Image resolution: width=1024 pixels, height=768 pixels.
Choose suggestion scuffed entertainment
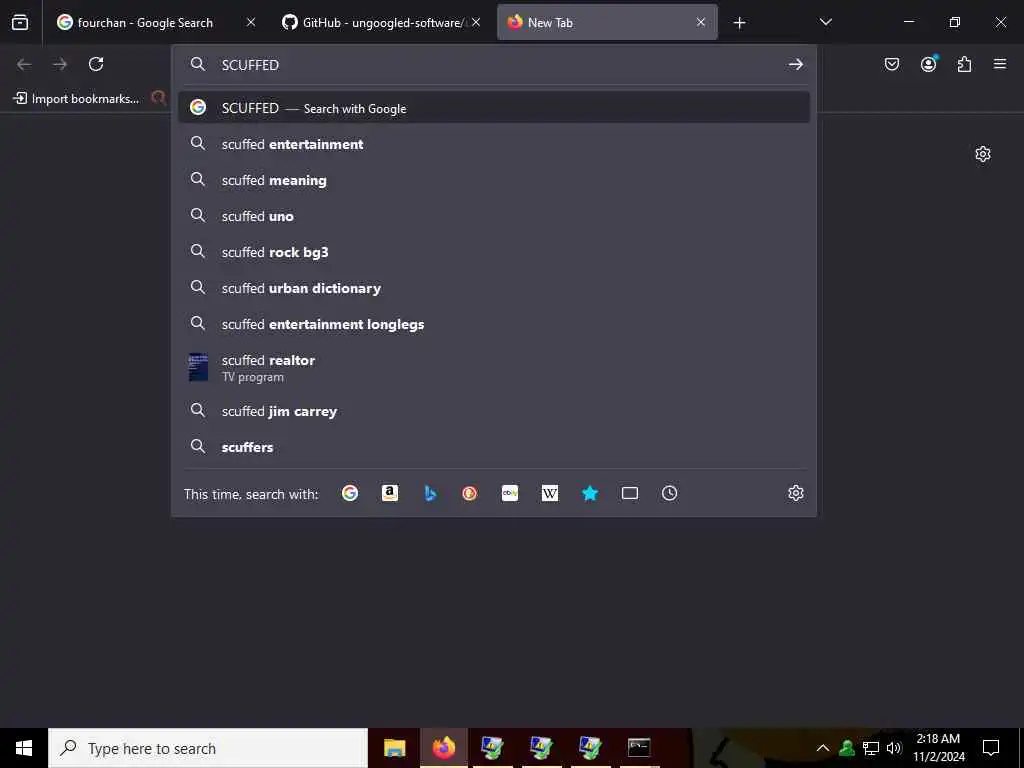tap(494, 144)
